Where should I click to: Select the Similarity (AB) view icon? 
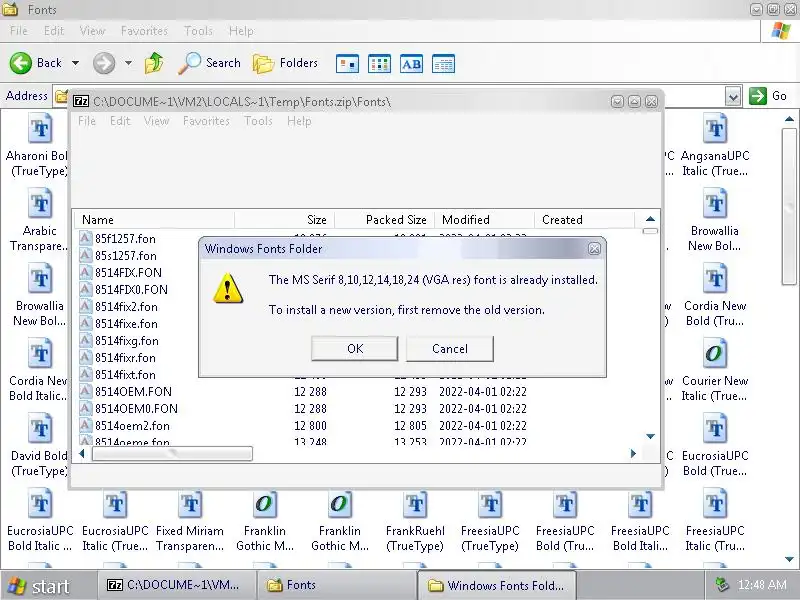click(x=411, y=64)
